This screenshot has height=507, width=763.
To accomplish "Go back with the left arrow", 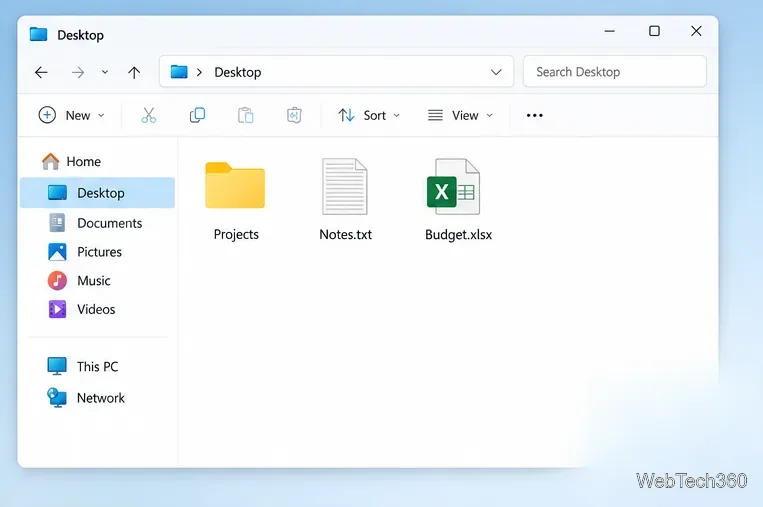I will point(41,72).
